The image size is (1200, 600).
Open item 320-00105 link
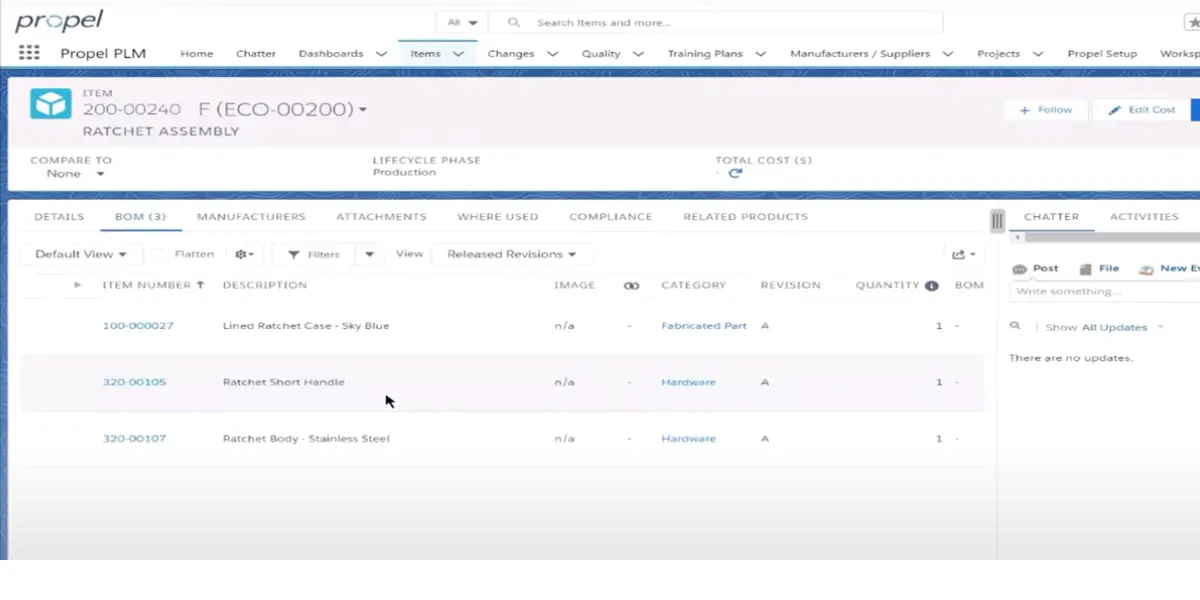pos(134,382)
